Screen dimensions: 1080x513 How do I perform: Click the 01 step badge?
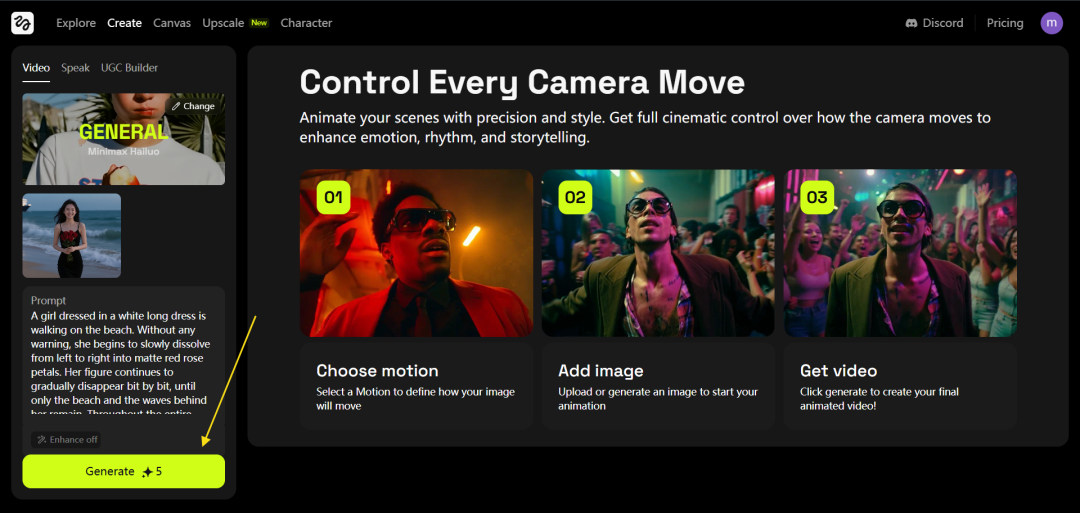[333, 197]
